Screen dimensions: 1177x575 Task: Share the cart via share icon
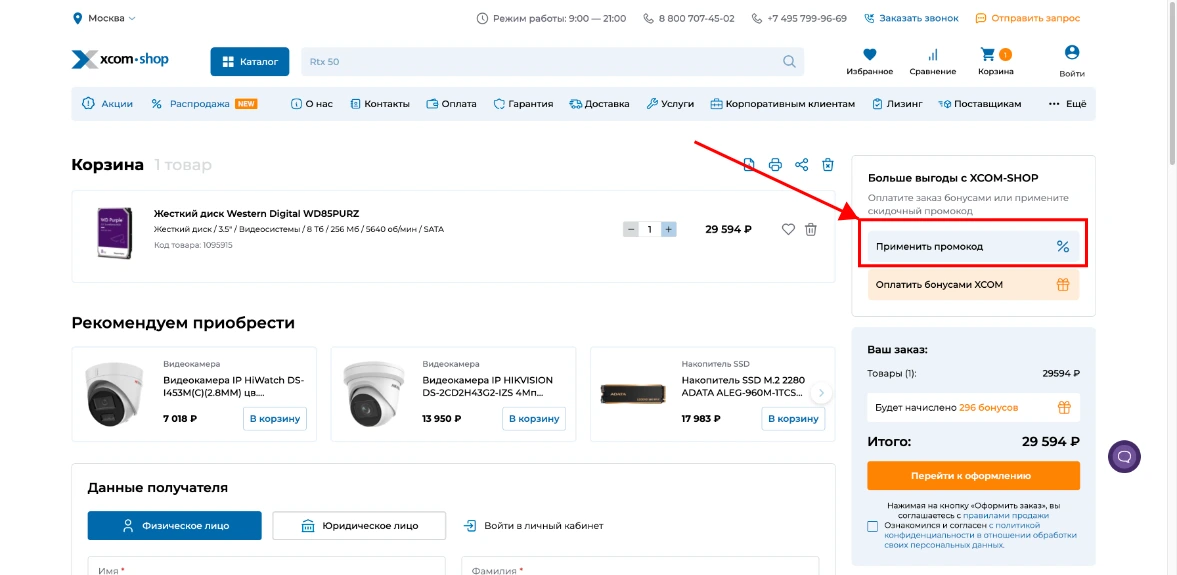tap(801, 165)
